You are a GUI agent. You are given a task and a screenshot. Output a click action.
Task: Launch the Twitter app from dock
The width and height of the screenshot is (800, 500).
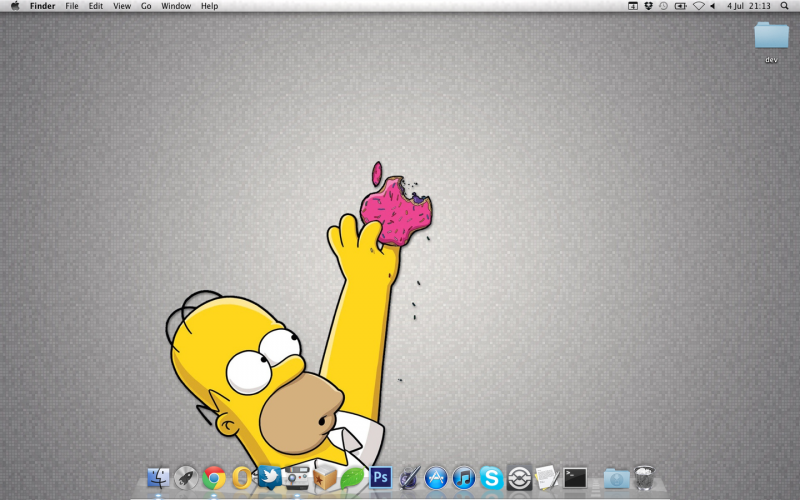269,478
